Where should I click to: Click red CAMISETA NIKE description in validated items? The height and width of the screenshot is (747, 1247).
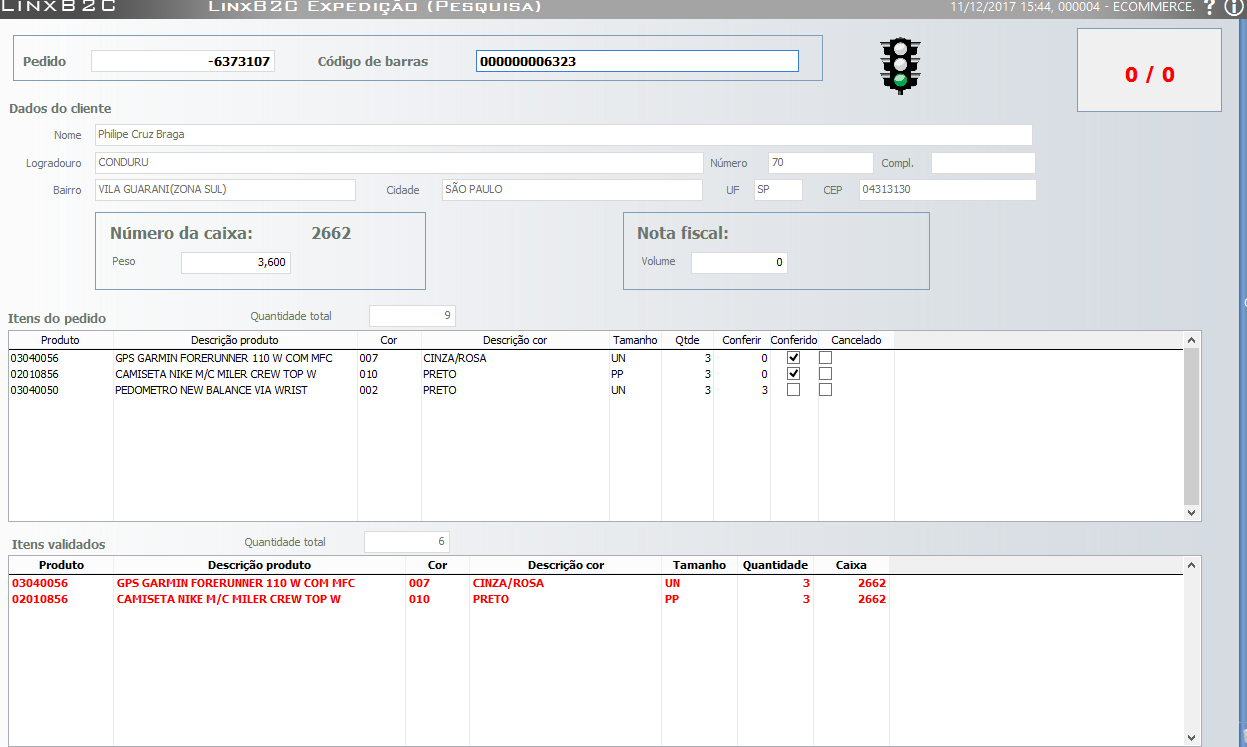229,599
